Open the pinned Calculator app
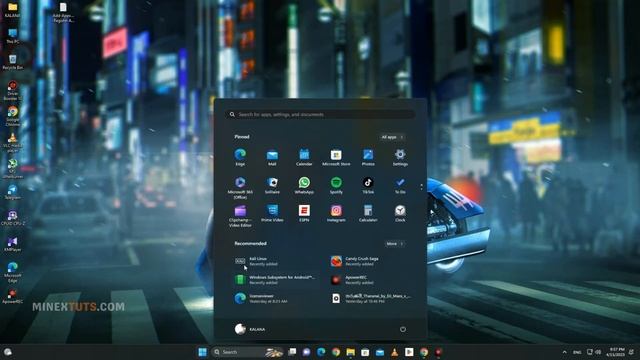Viewport: 640px width, 360px height. click(x=368, y=213)
